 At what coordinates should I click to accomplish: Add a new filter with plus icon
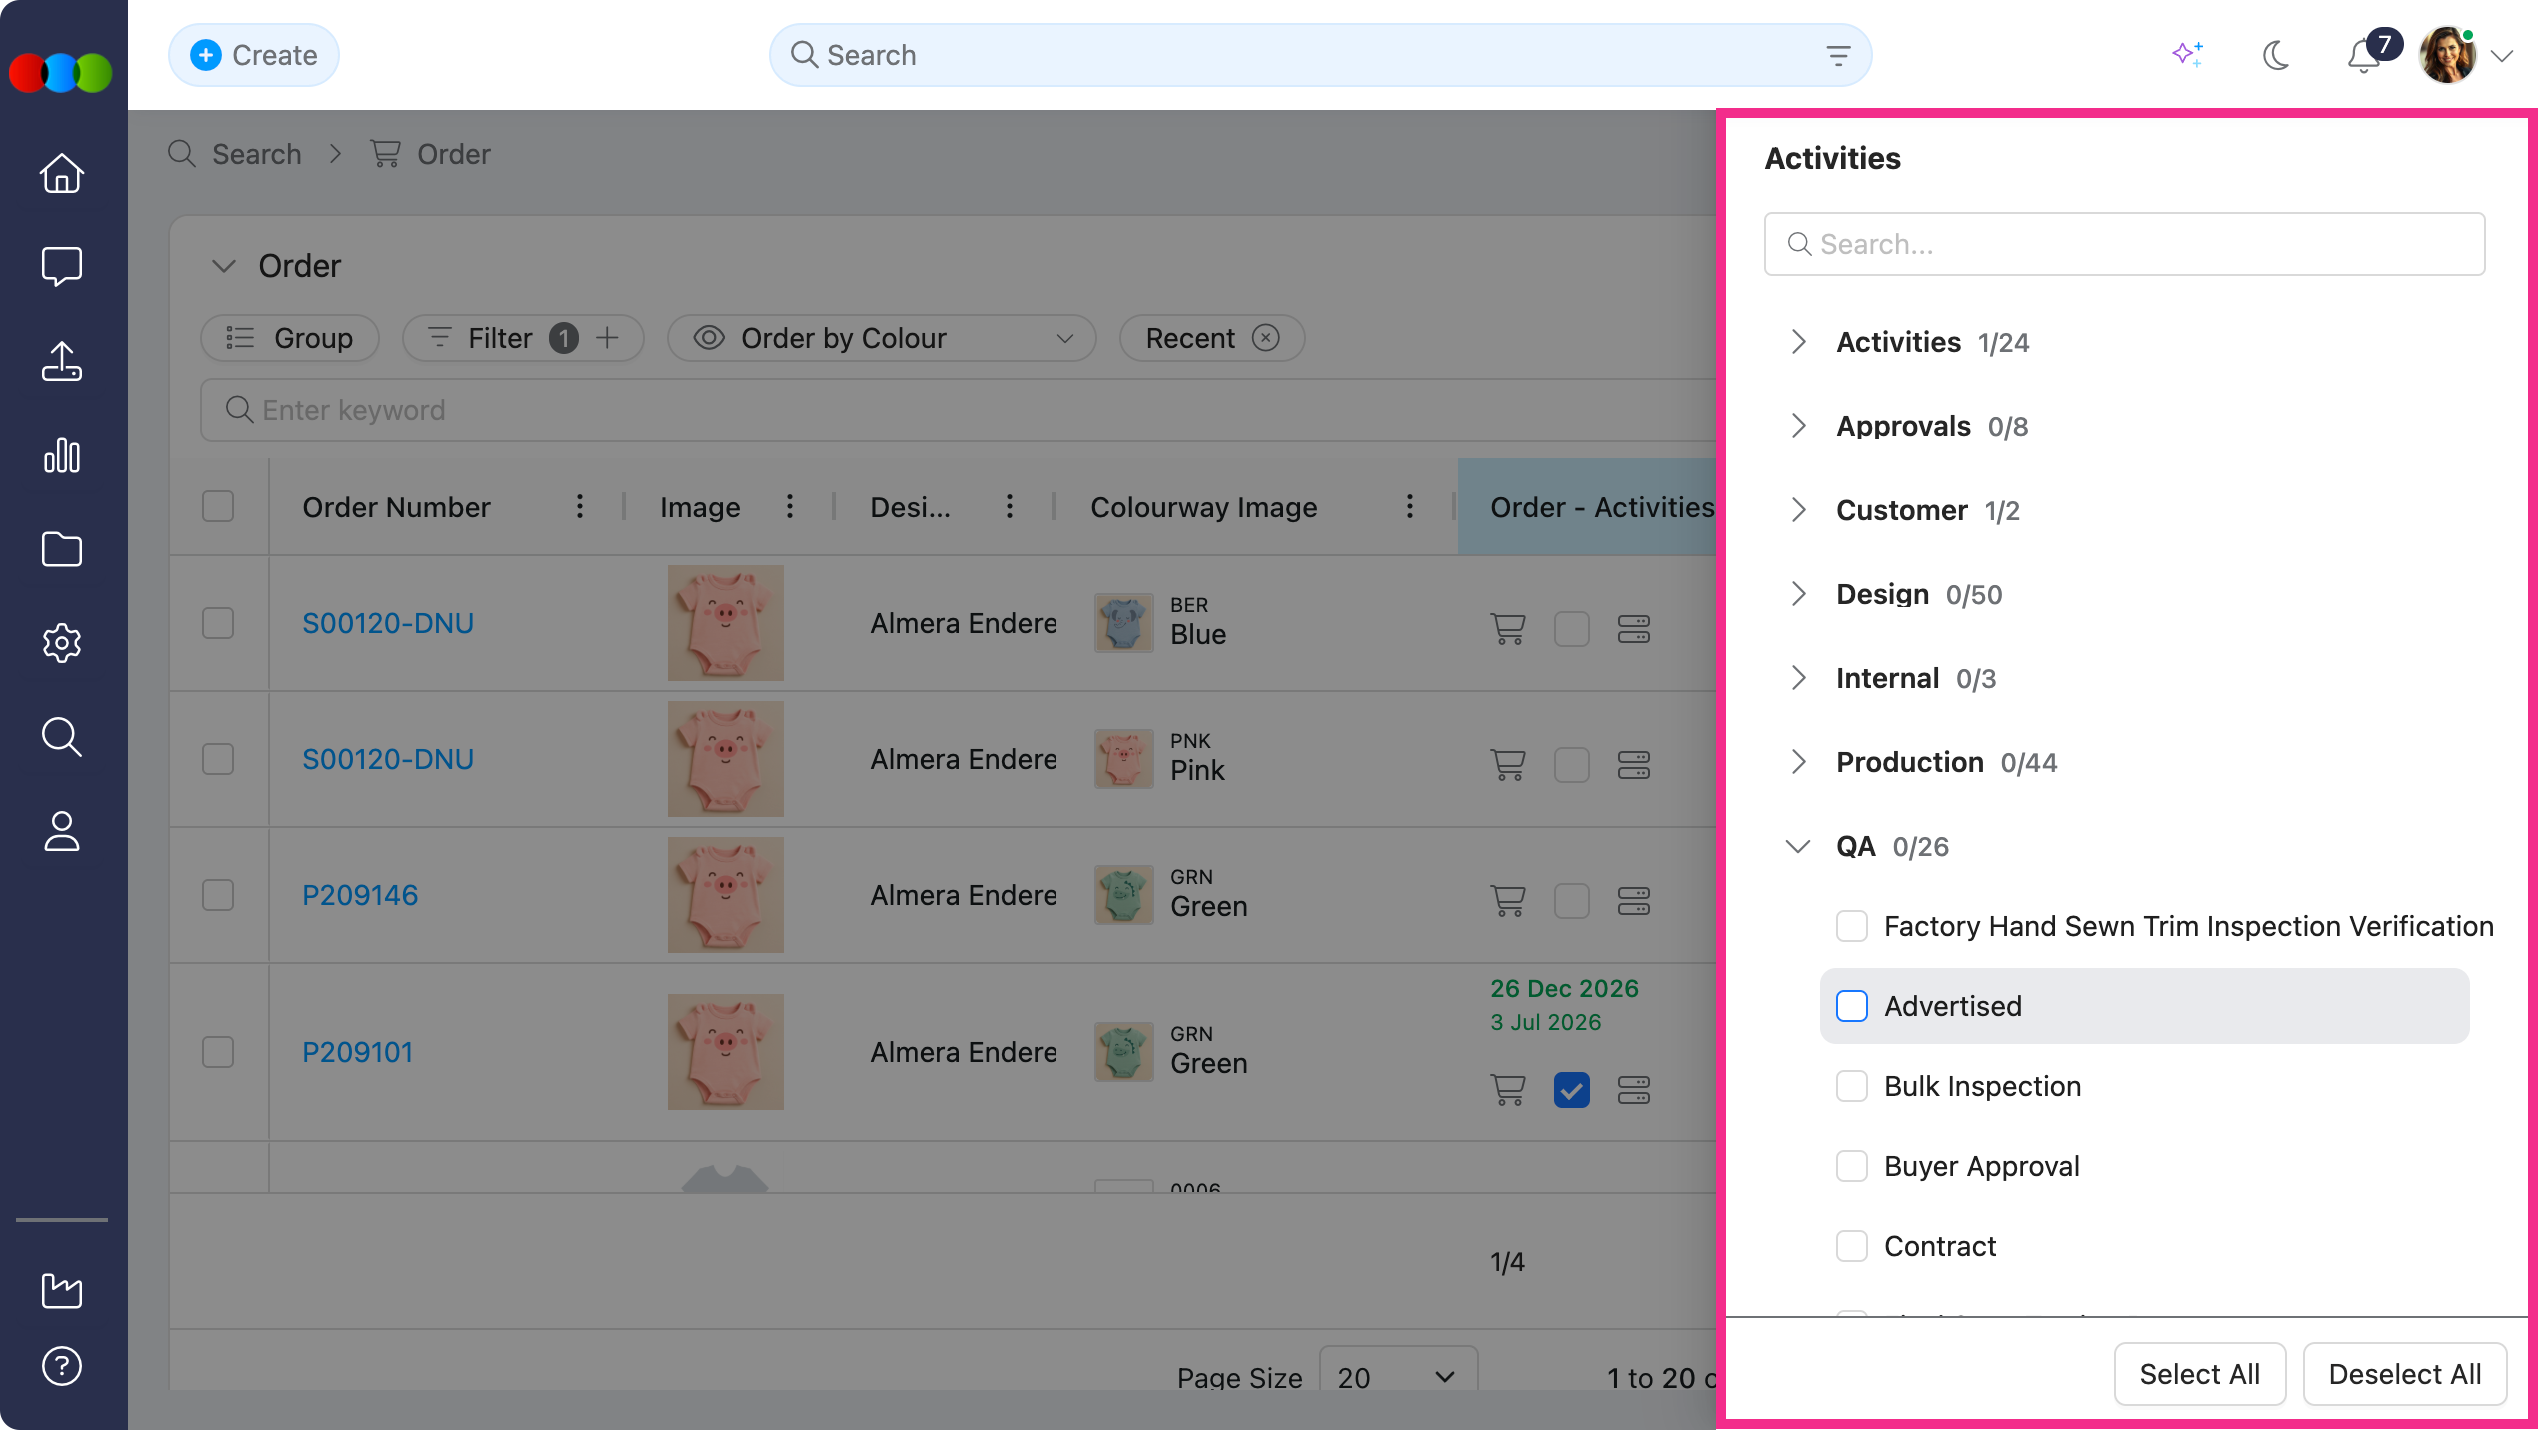[x=607, y=338]
